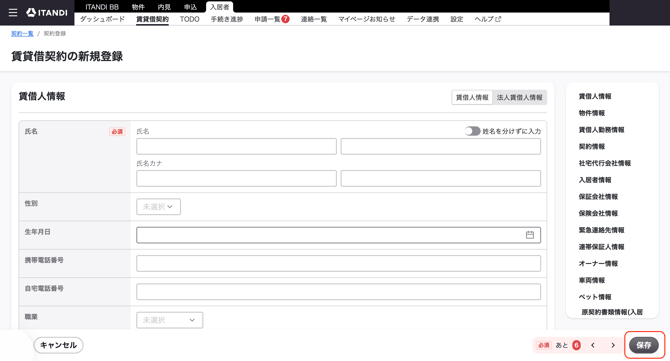Go to previous required field arrow
The width and height of the screenshot is (670, 361).
click(x=593, y=345)
